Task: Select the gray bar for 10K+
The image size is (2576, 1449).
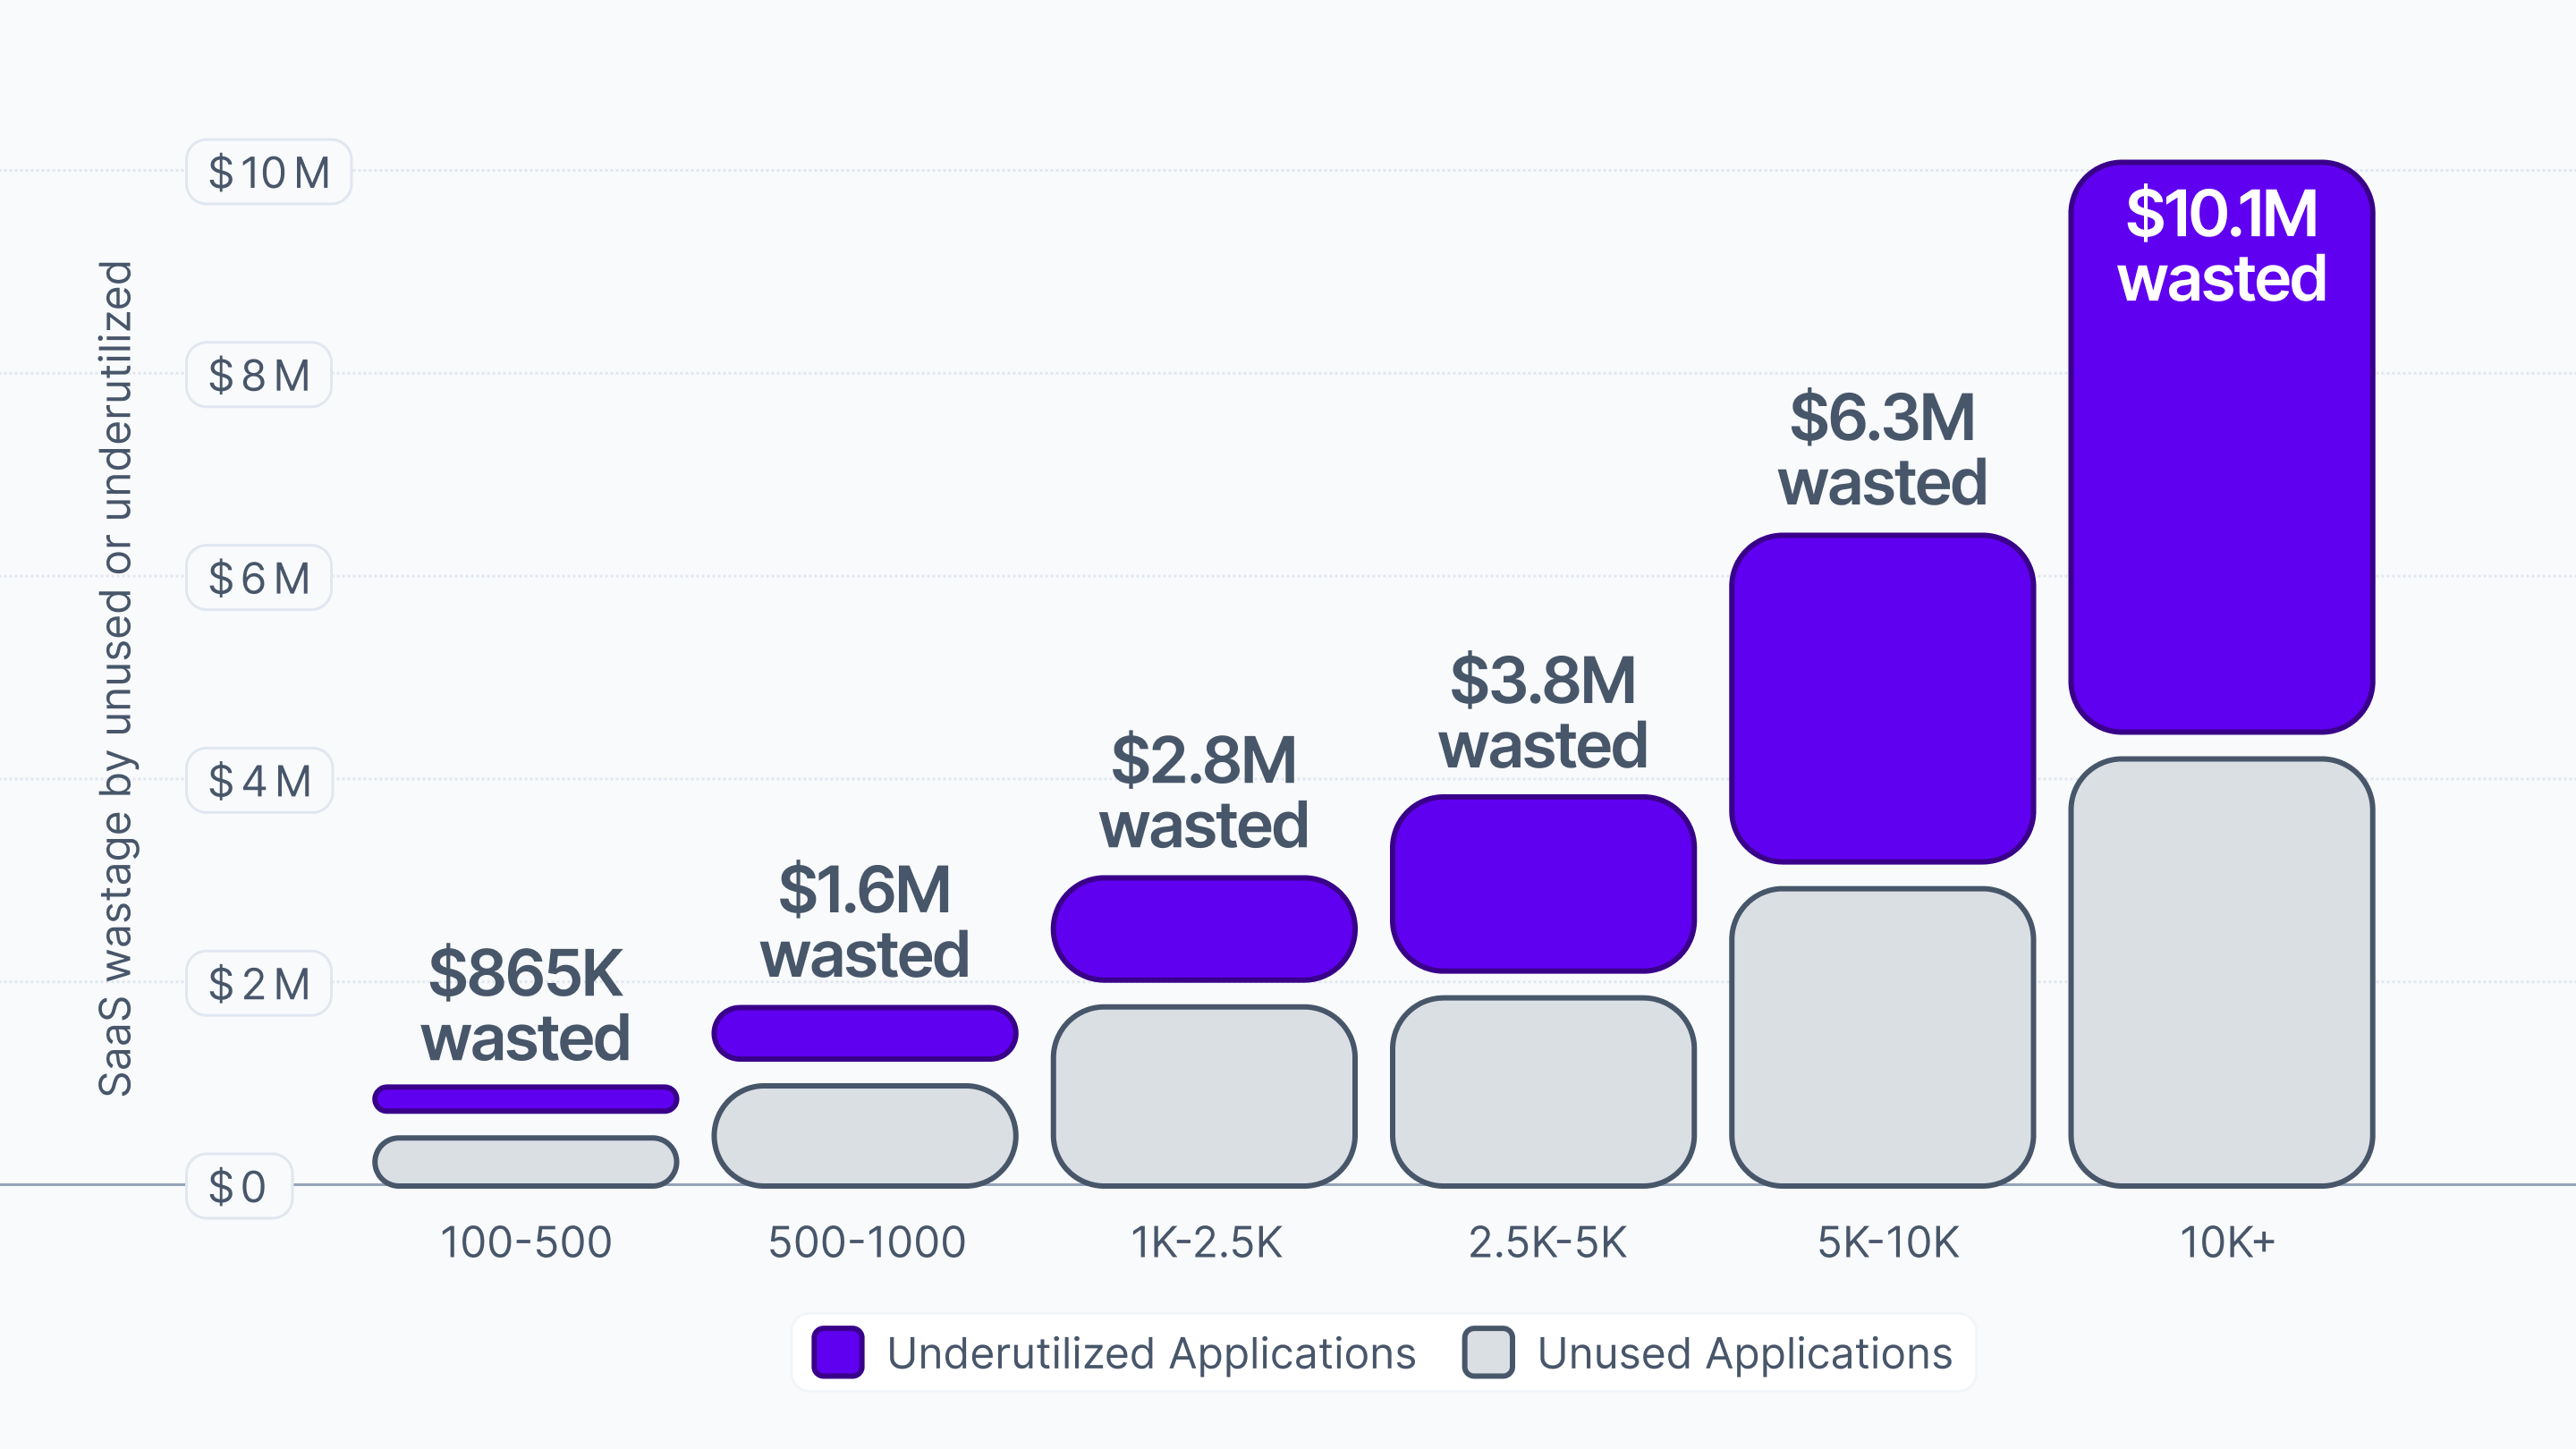Action: tap(2221, 972)
